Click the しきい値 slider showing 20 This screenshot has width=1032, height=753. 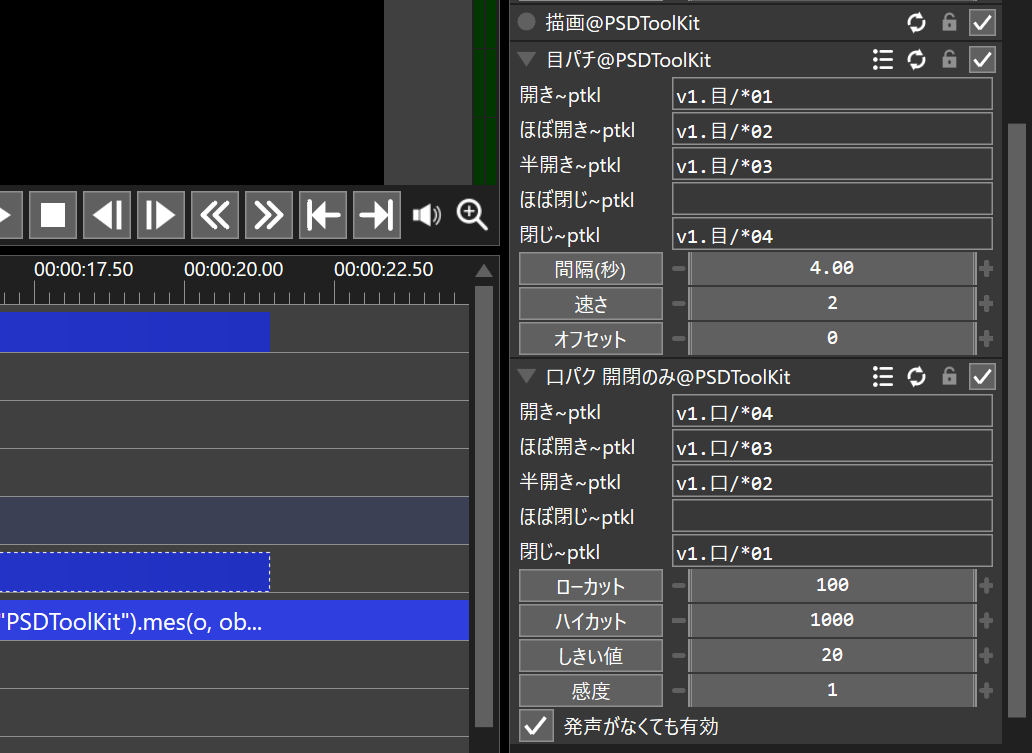coord(832,655)
